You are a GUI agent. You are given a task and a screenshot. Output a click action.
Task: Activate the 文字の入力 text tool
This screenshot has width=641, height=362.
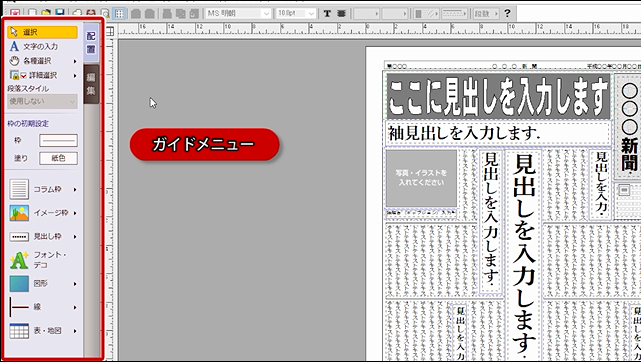[x=34, y=46]
